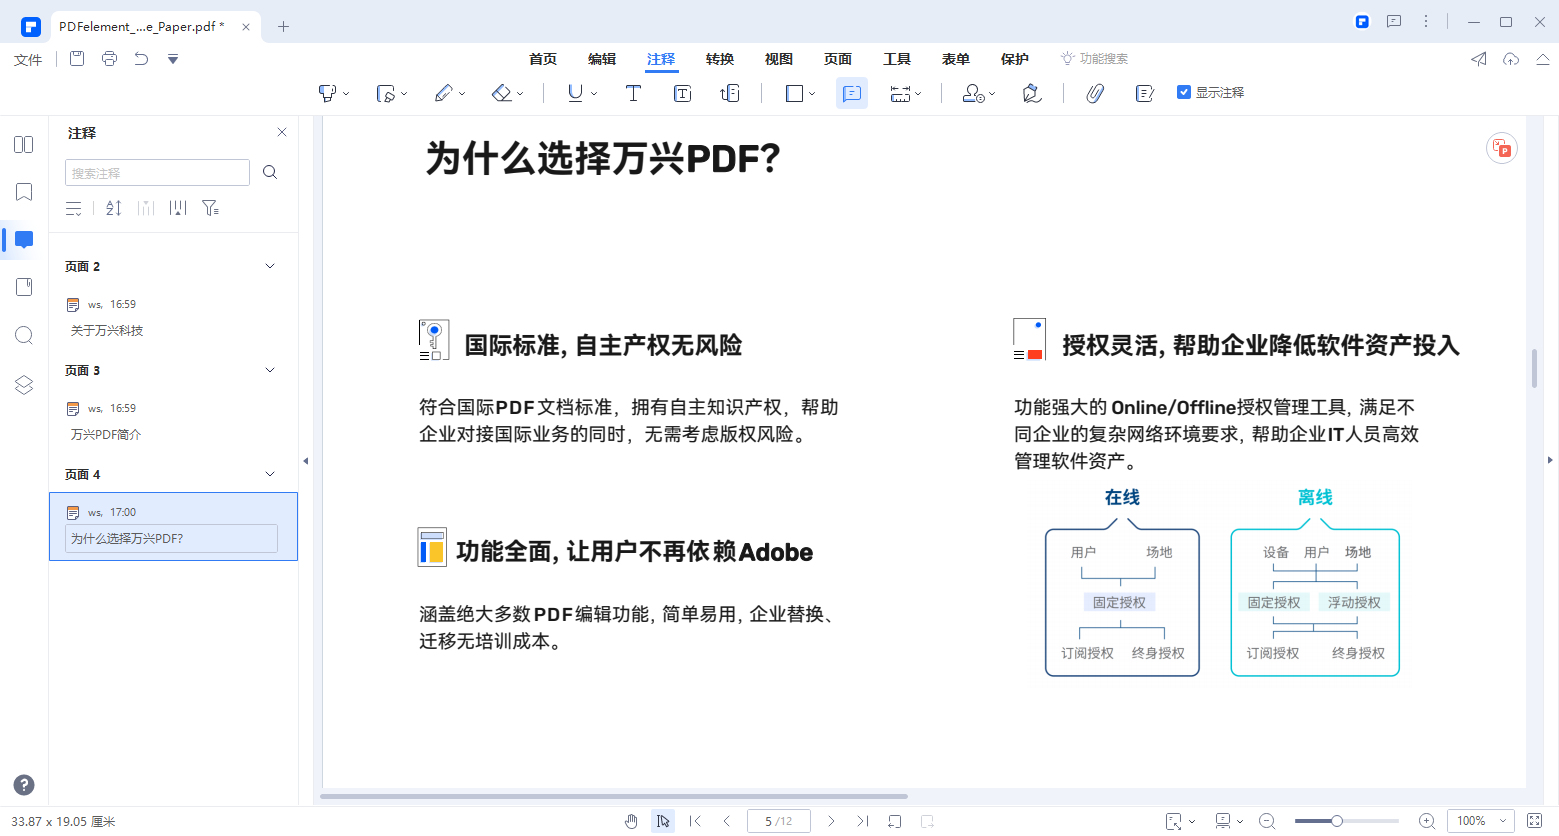This screenshot has height=836, width=1559.
Task: Open the pencil tool dropdown arrow
Action: [x=462, y=94]
